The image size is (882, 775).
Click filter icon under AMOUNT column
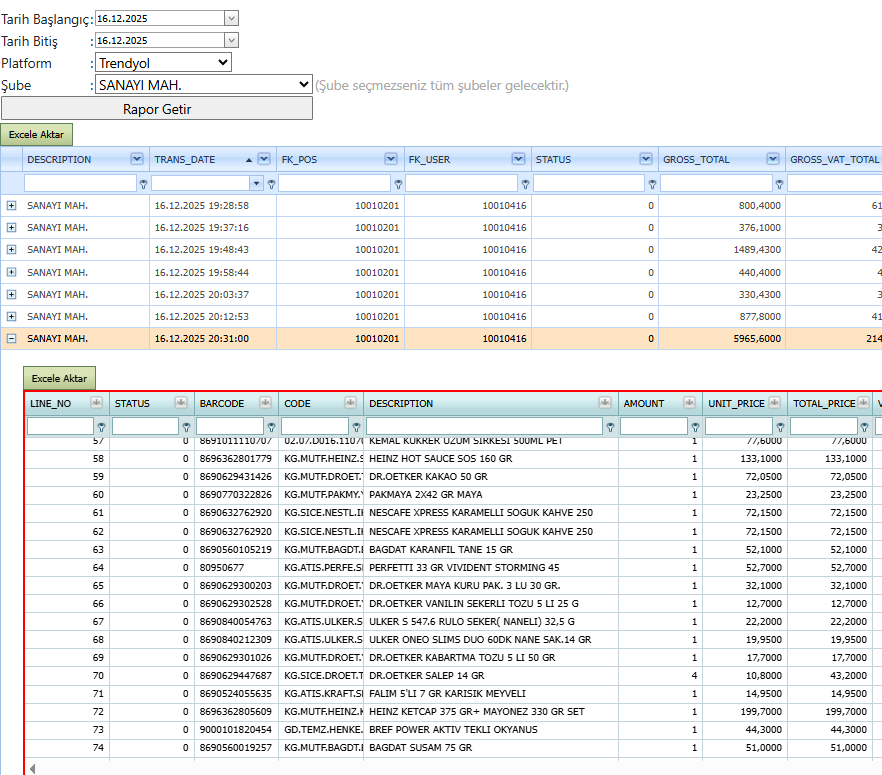[x=695, y=427]
